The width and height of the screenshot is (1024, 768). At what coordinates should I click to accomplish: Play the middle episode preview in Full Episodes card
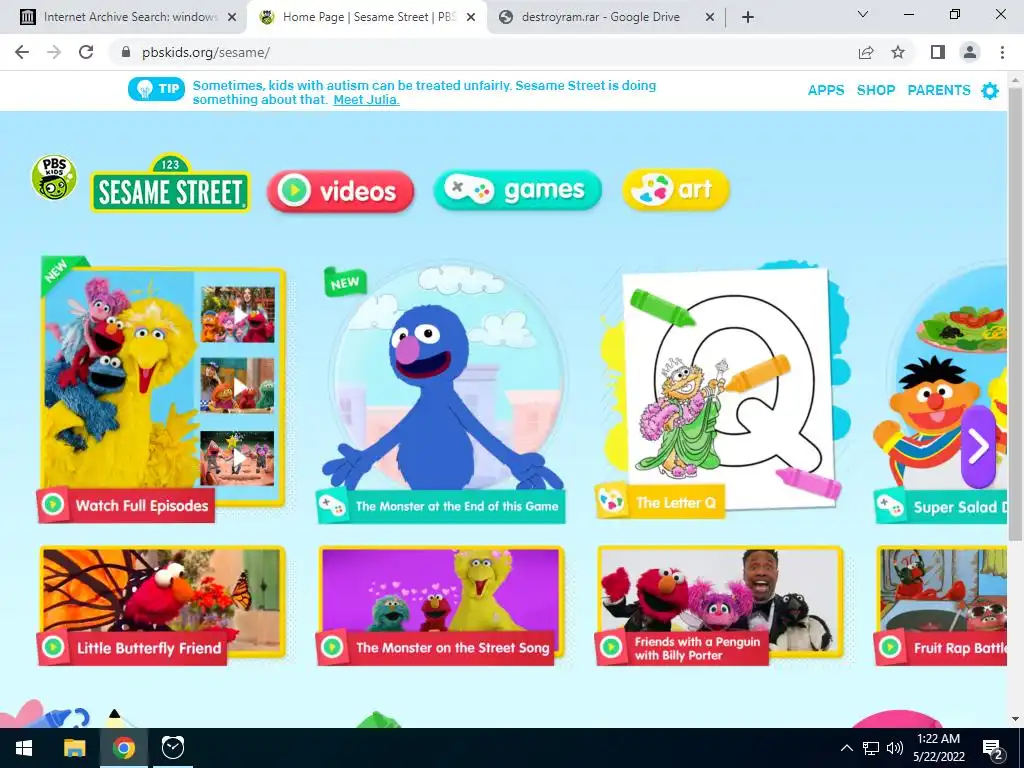point(238,385)
